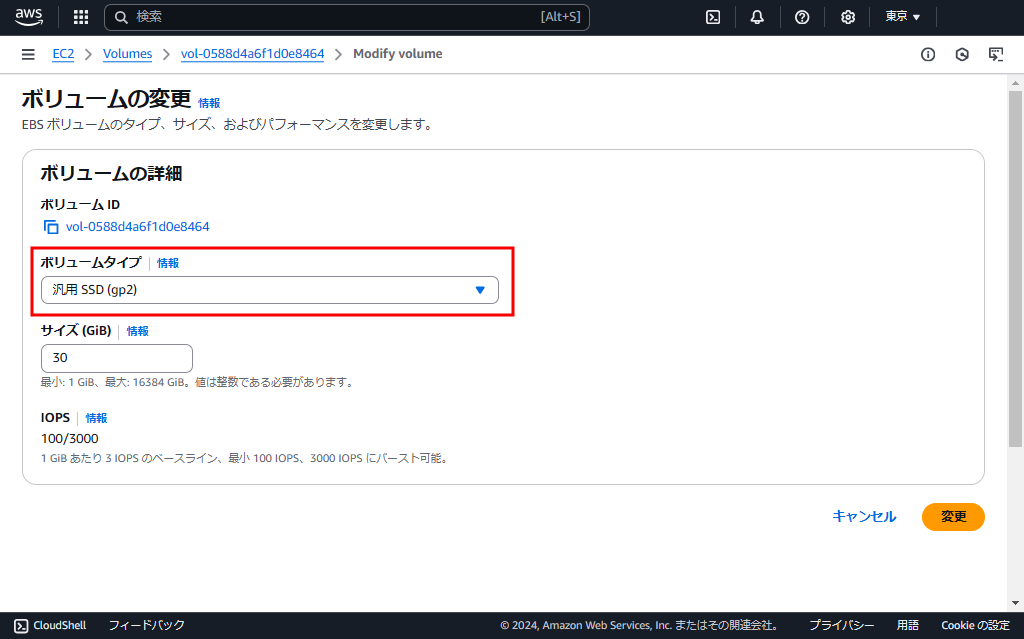Go to EC2 breadcrumb link
Image resolution: width=1024 pixels, height=639 pixels.
click(x=63, y=54)
